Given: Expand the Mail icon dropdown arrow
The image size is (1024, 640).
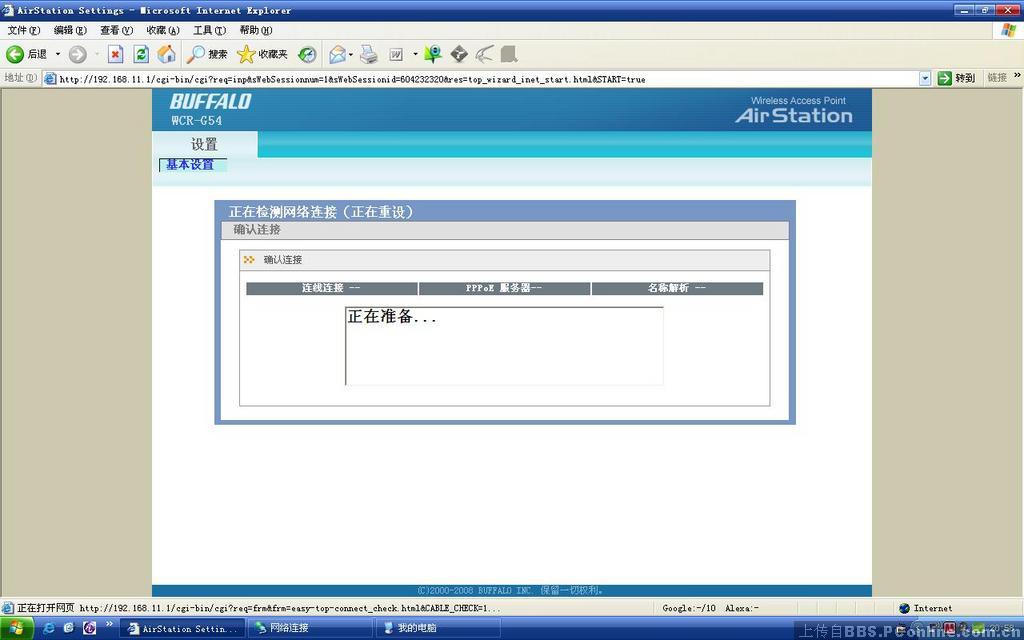Looking at the screenshot, I should pyautogui.click(x=351, y=54).
